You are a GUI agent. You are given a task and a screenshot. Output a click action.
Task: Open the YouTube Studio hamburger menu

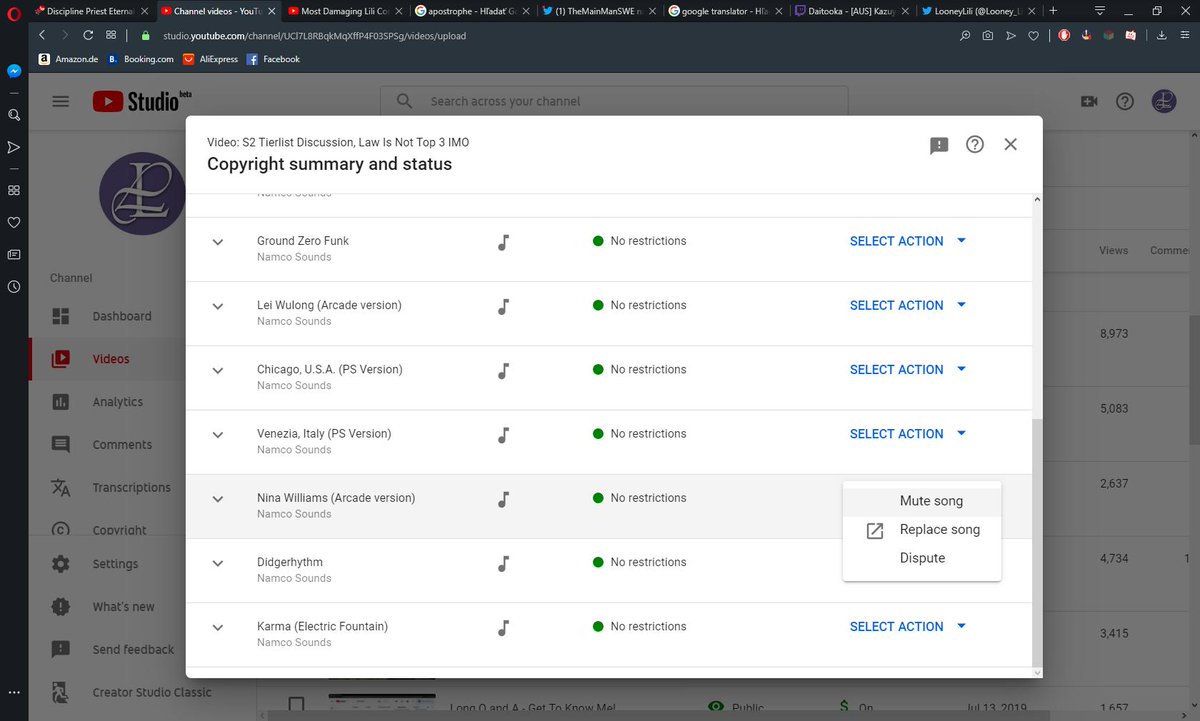click(61, 101)
